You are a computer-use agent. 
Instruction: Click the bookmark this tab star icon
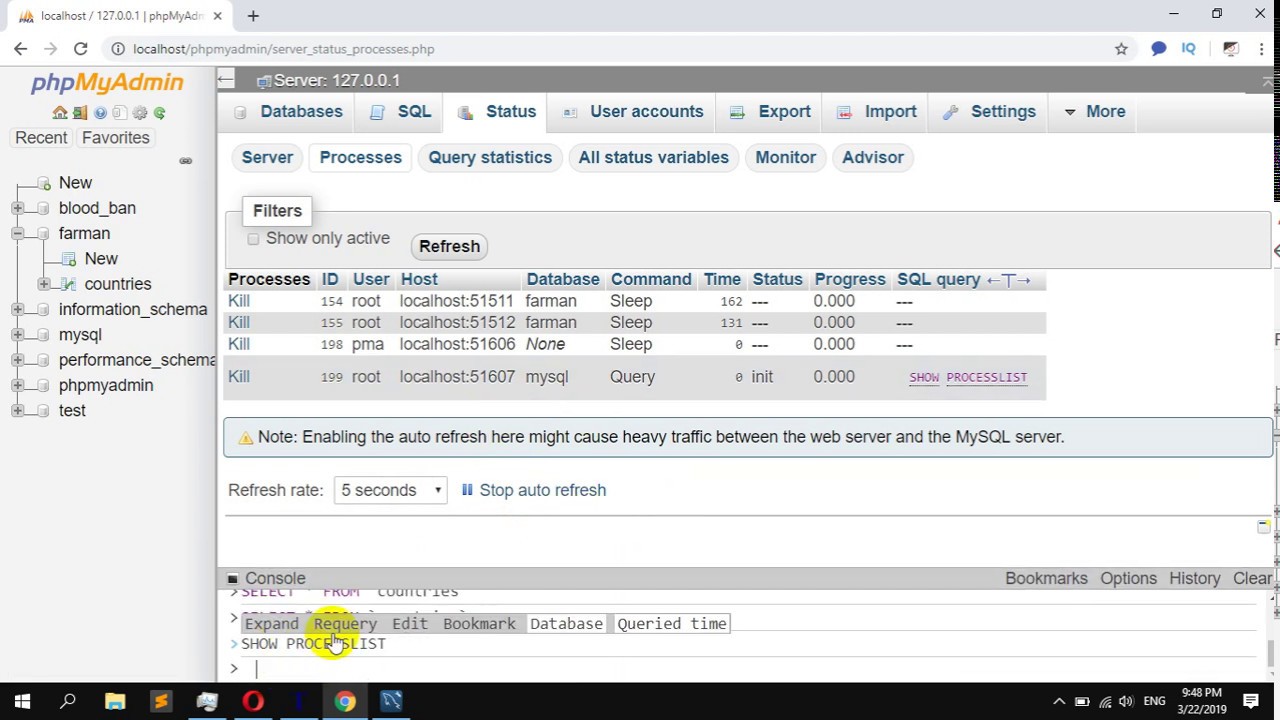(1121, 49)
